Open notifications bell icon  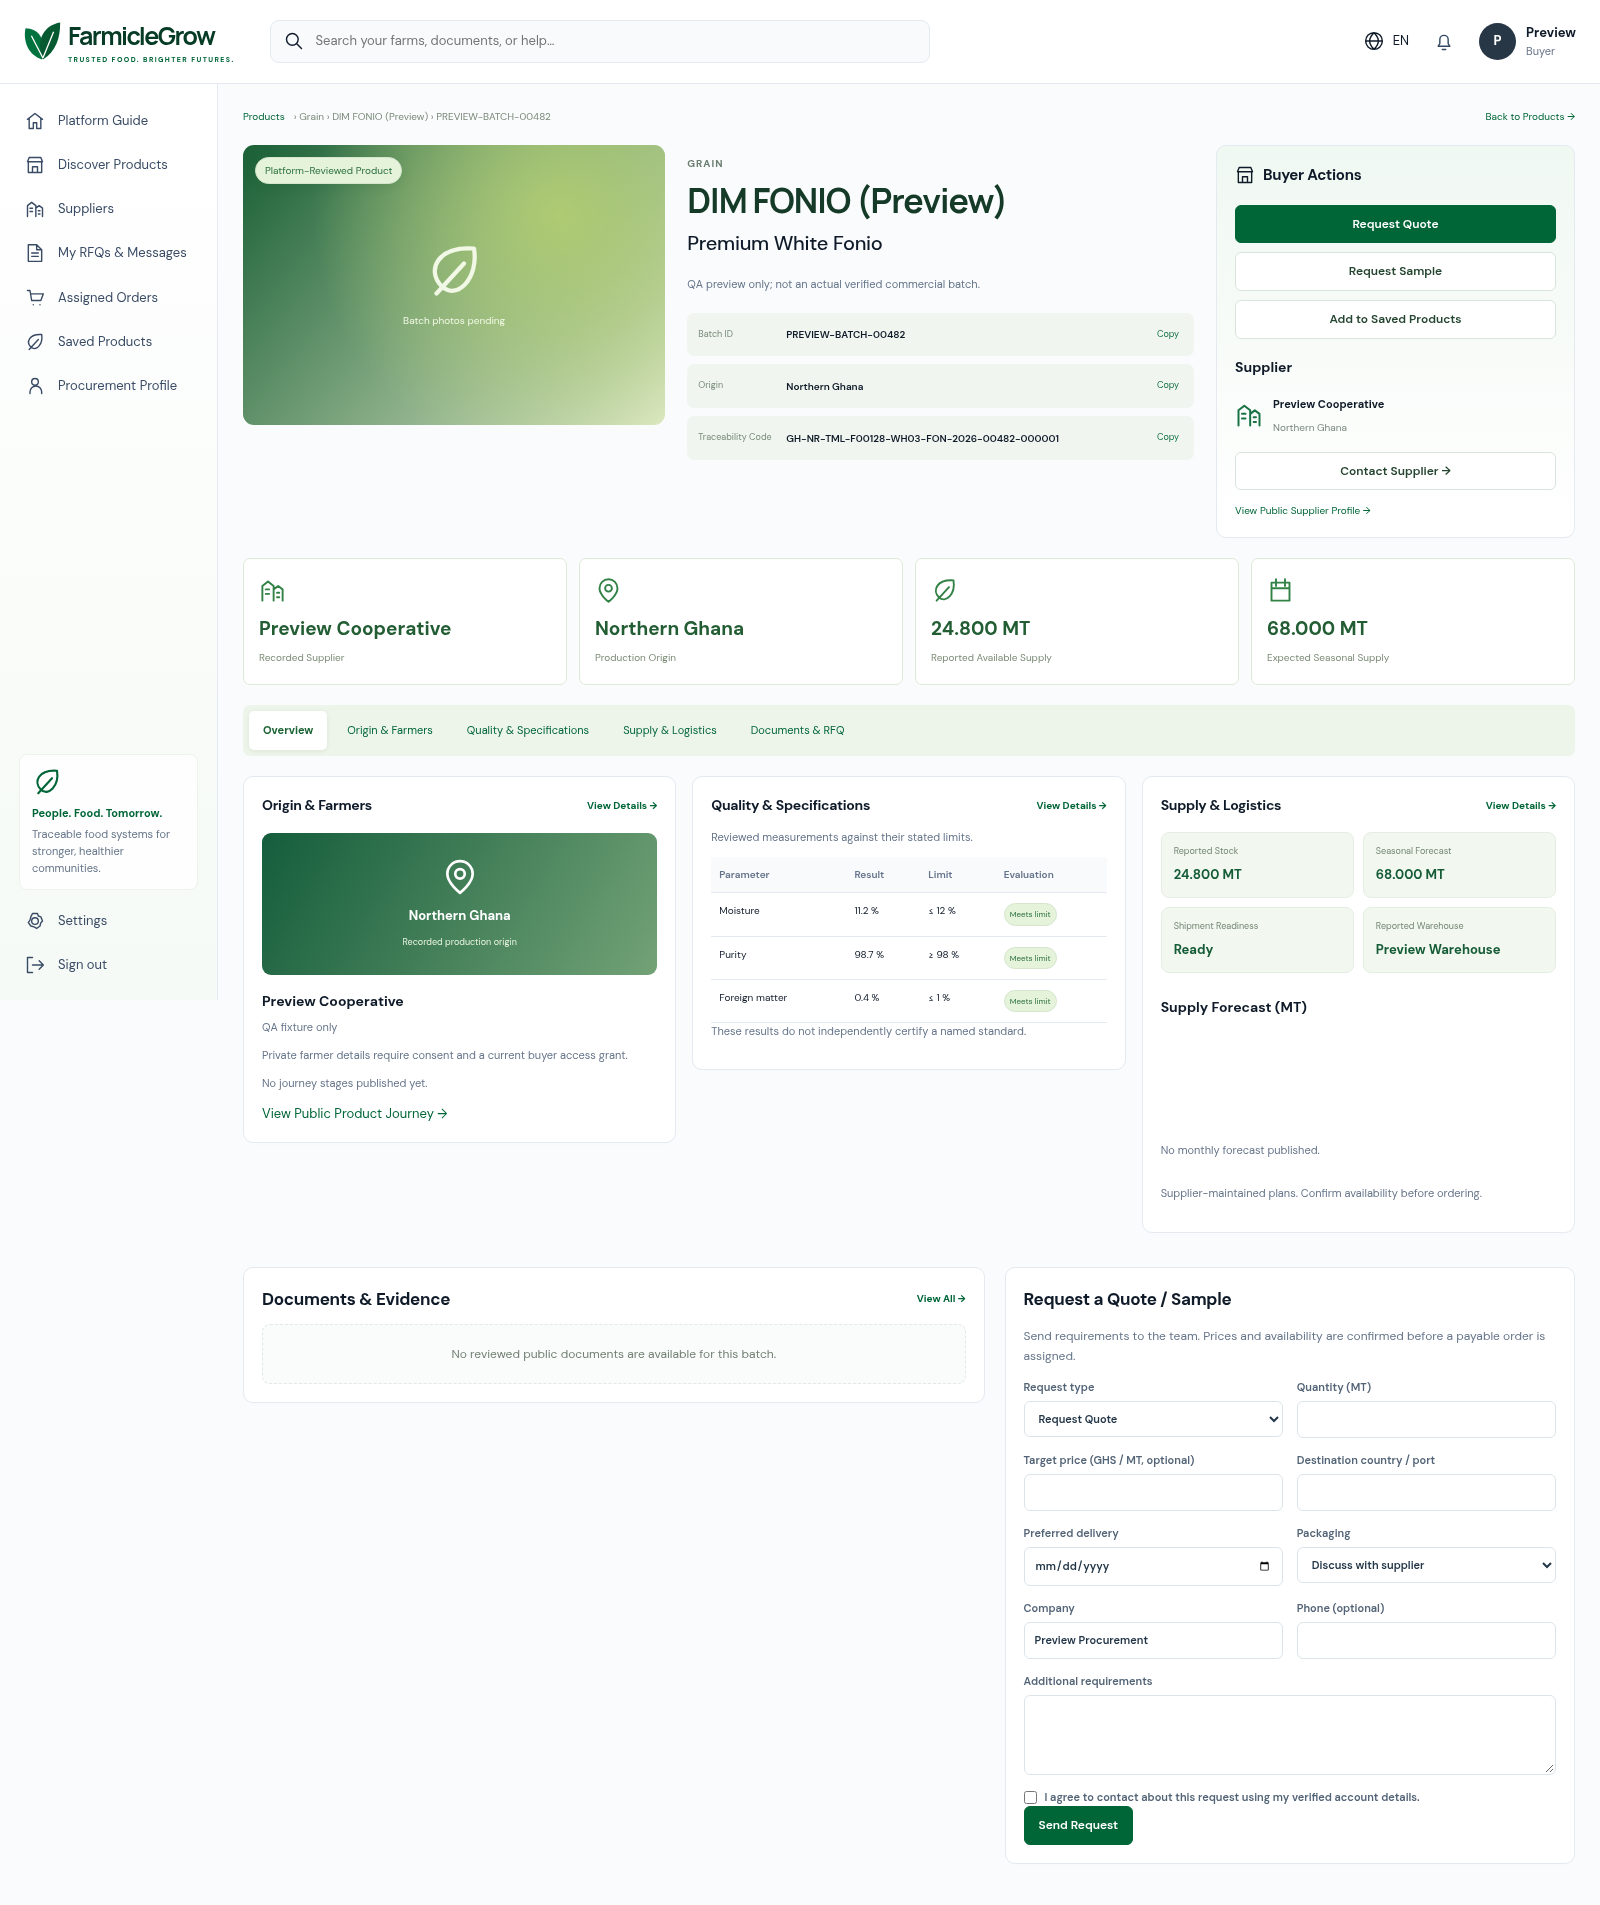1444,42
